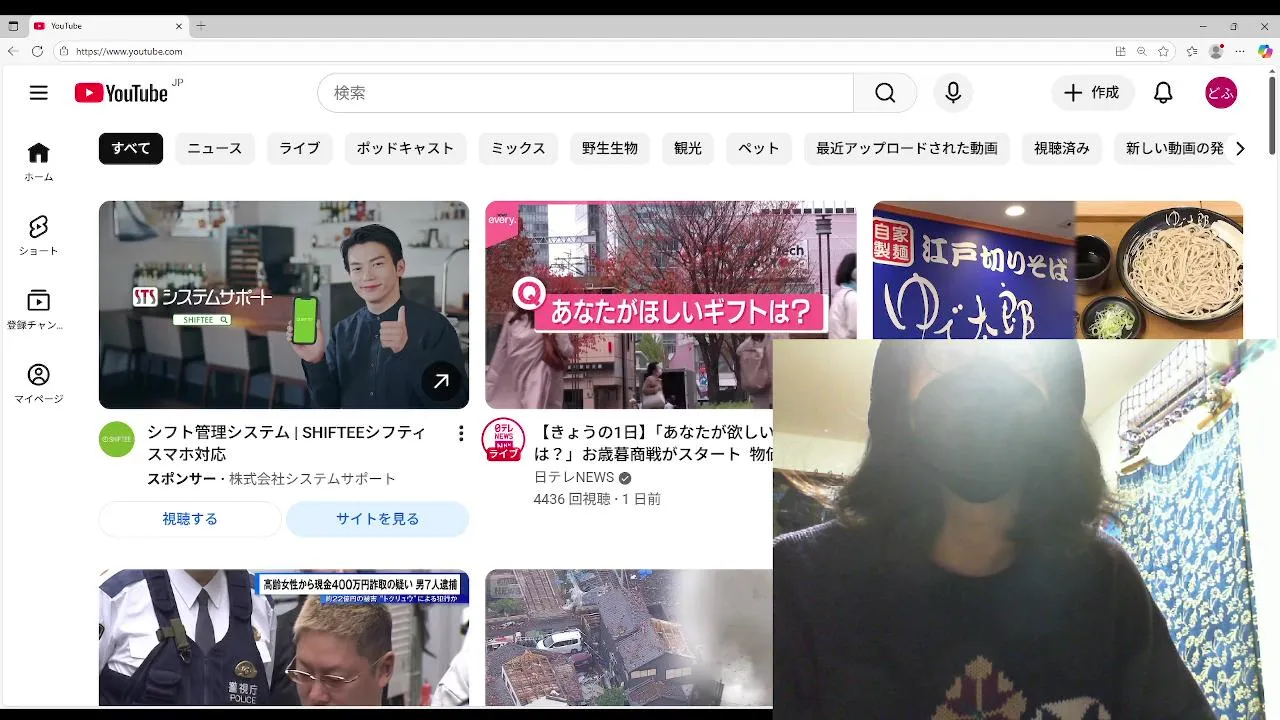Open browser favorites list icon
The width and height of the screenshot is (1280, 720).
pyautogui.click(x=1192, y=51)
